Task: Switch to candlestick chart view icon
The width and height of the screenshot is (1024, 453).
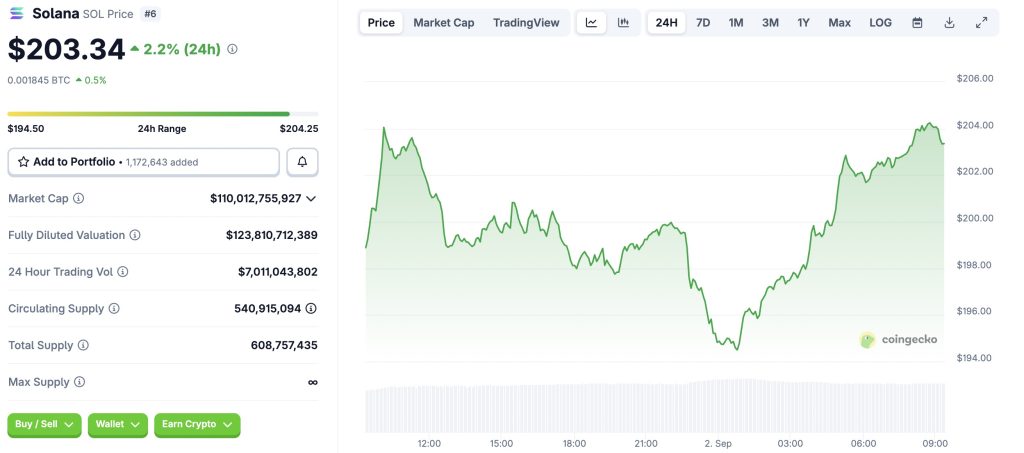Action: tap(623, 22)
